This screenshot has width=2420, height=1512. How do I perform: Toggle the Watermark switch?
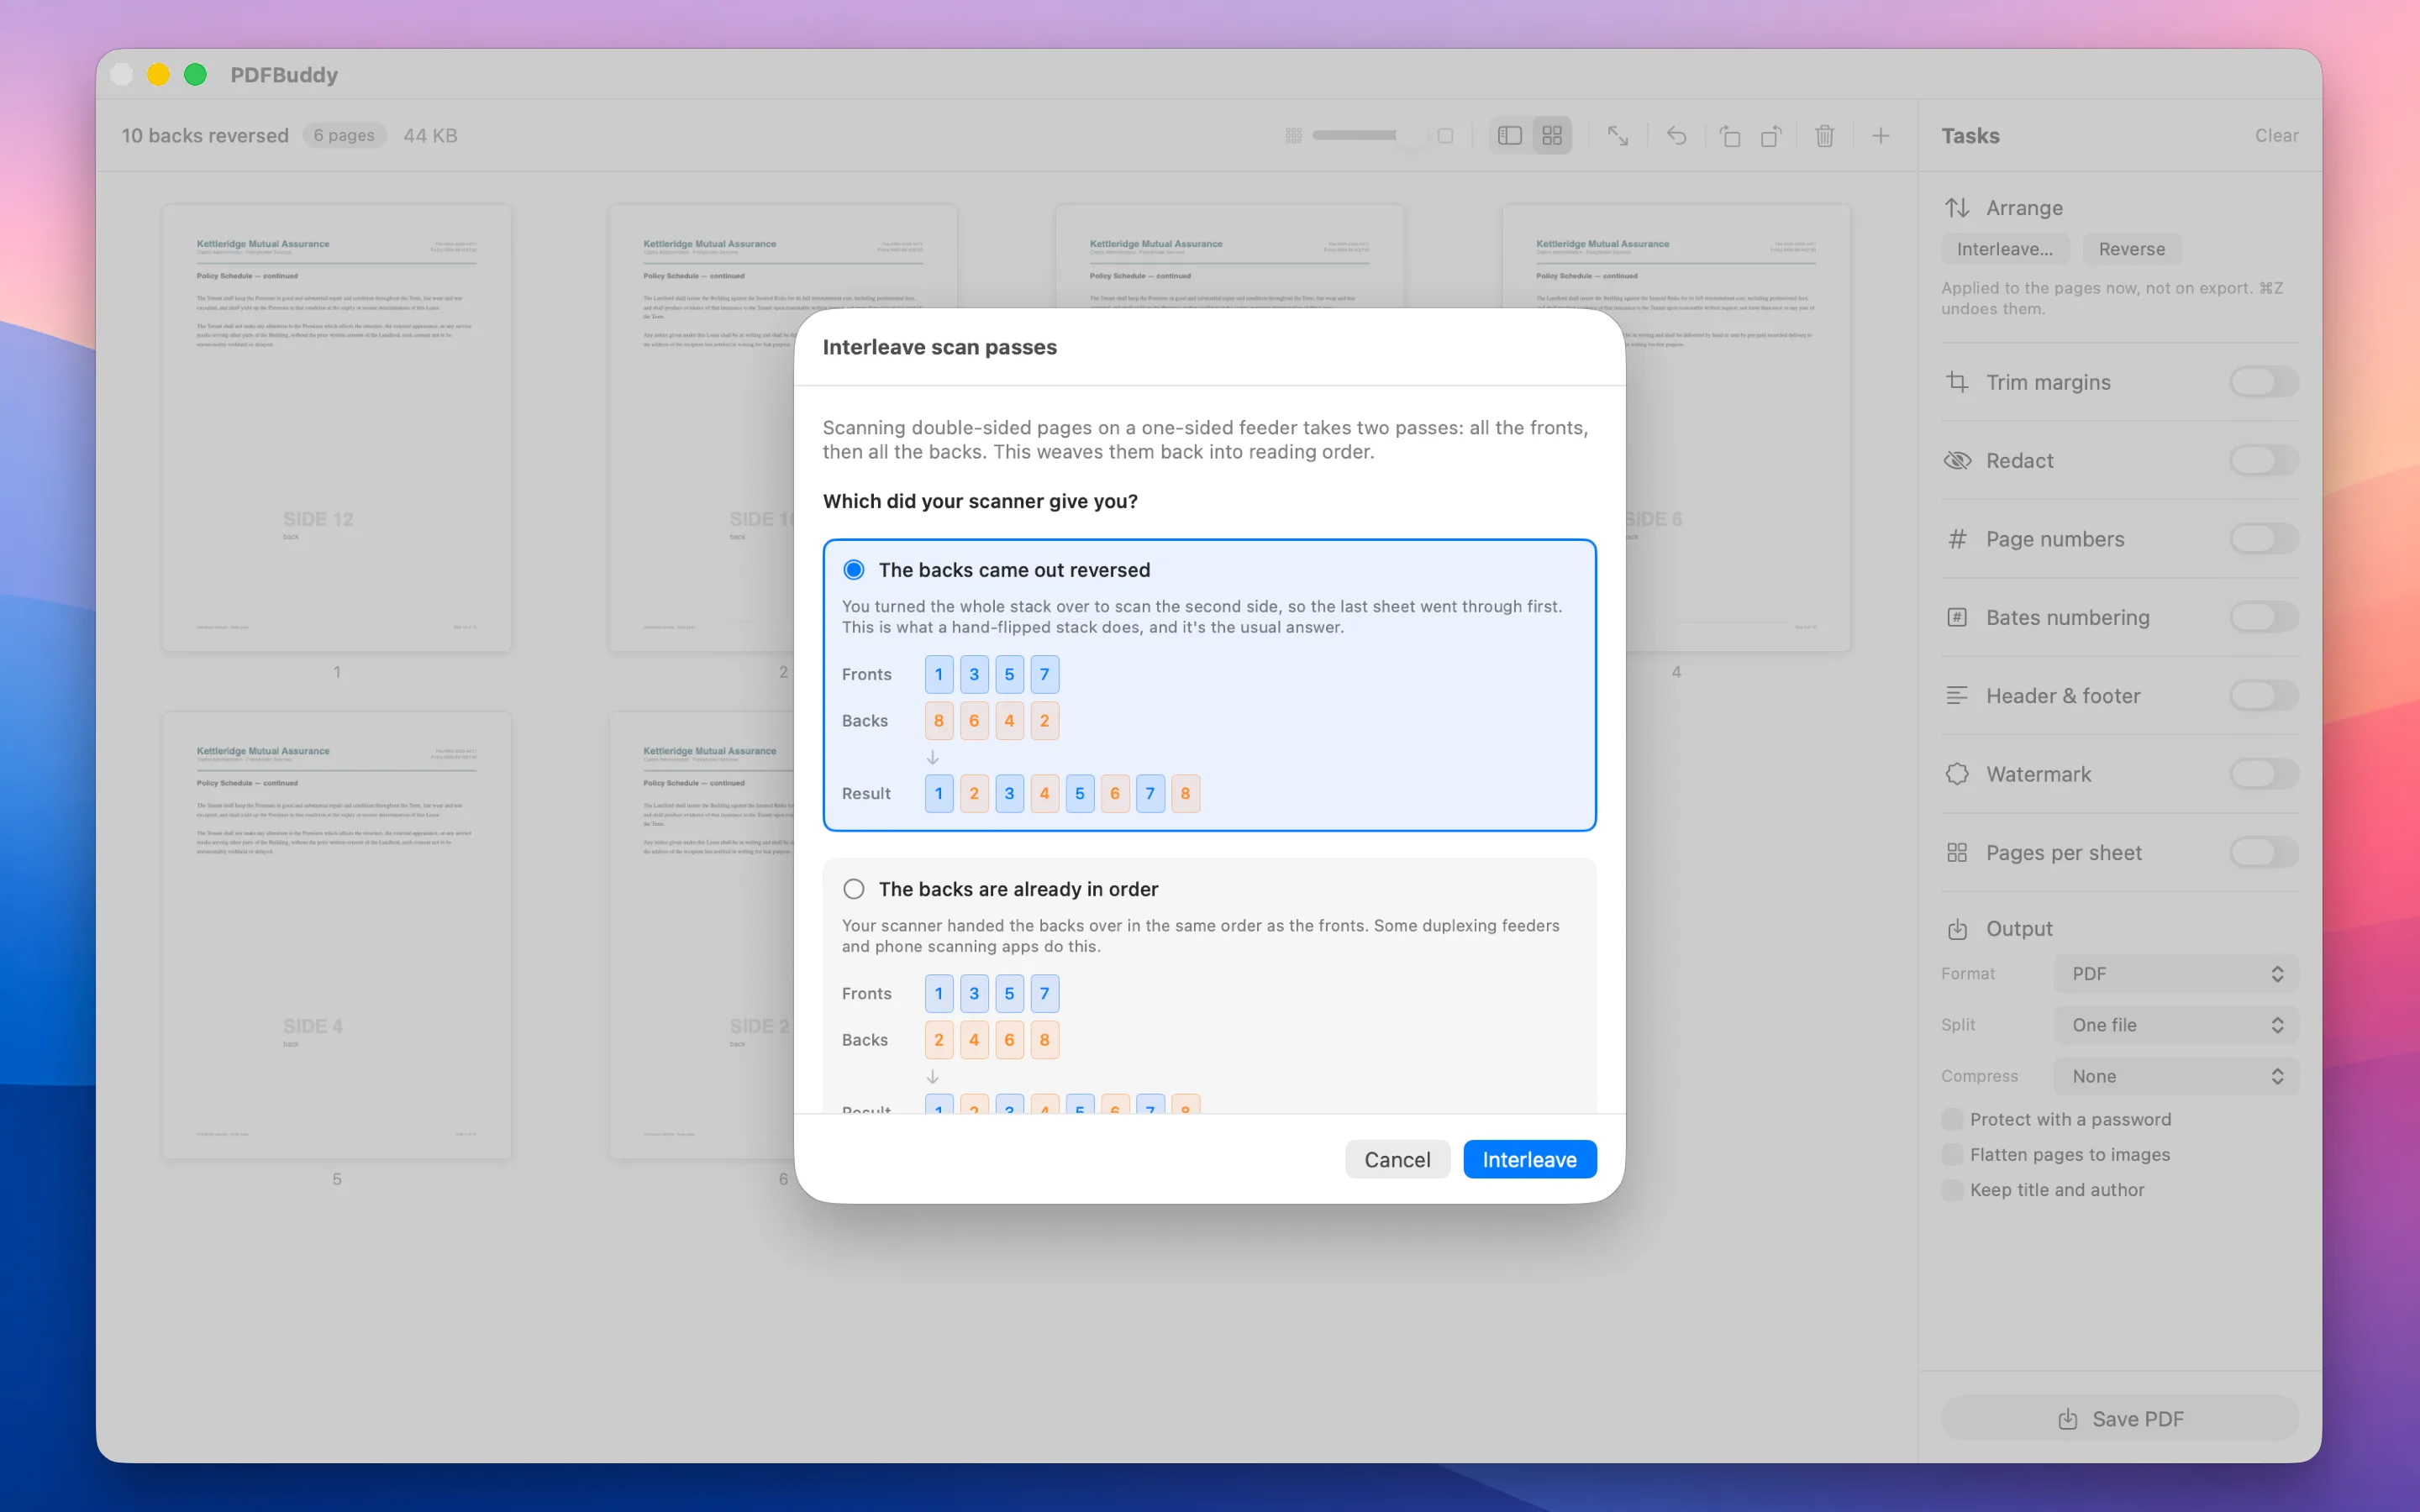2264,774
